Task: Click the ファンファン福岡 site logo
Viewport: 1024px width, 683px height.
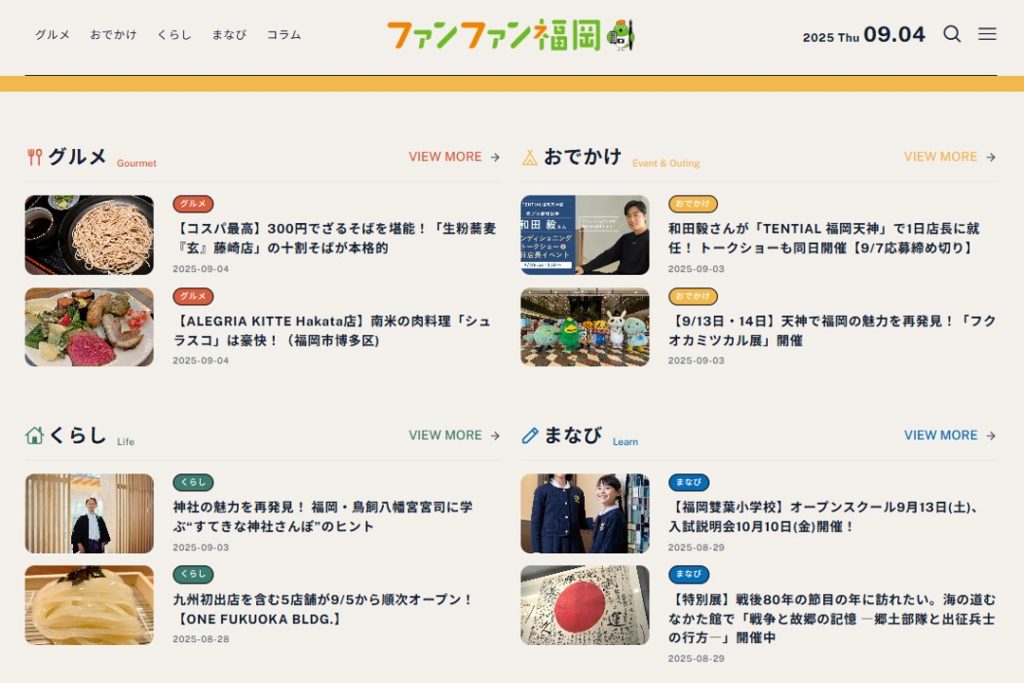Action: click(x=511, y=35)
